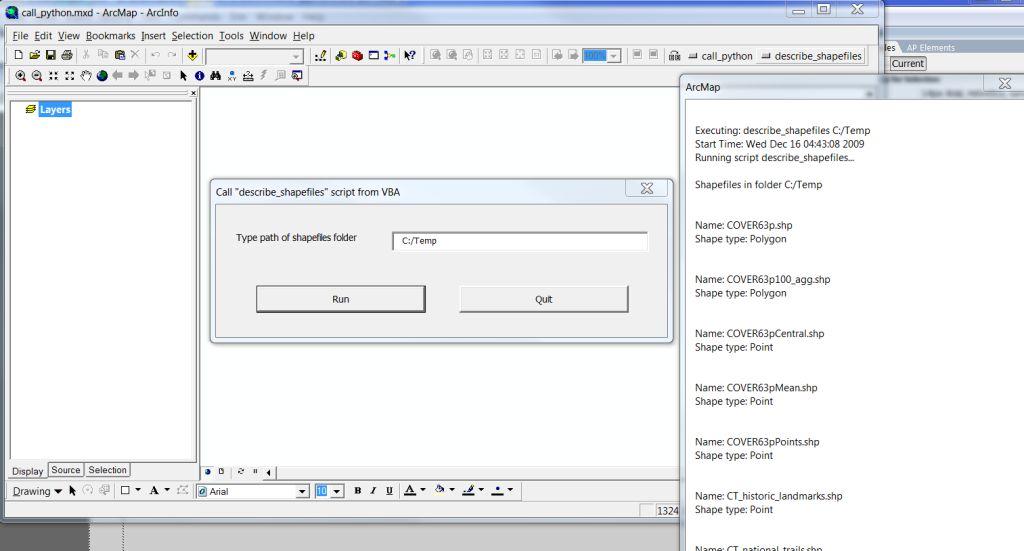This screenshot has width=1024, height=551.
Task: Click the shapefiles folder path field
Action: [520, 241]
